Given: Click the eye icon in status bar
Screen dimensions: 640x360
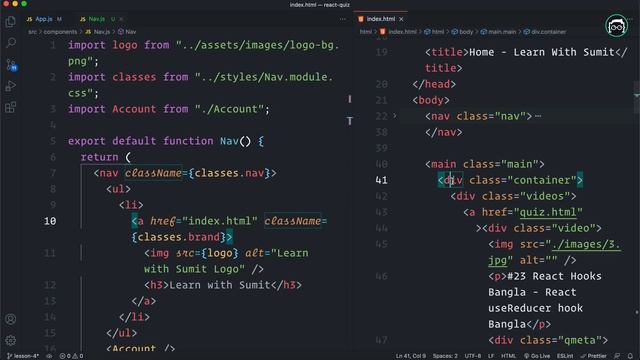Looking at the screenshot, I should 49,356.
